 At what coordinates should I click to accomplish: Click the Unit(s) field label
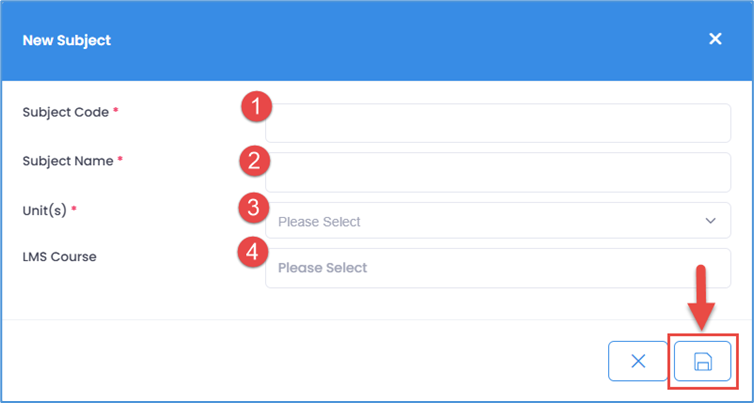pyautogui.click(x=43, y=208)
